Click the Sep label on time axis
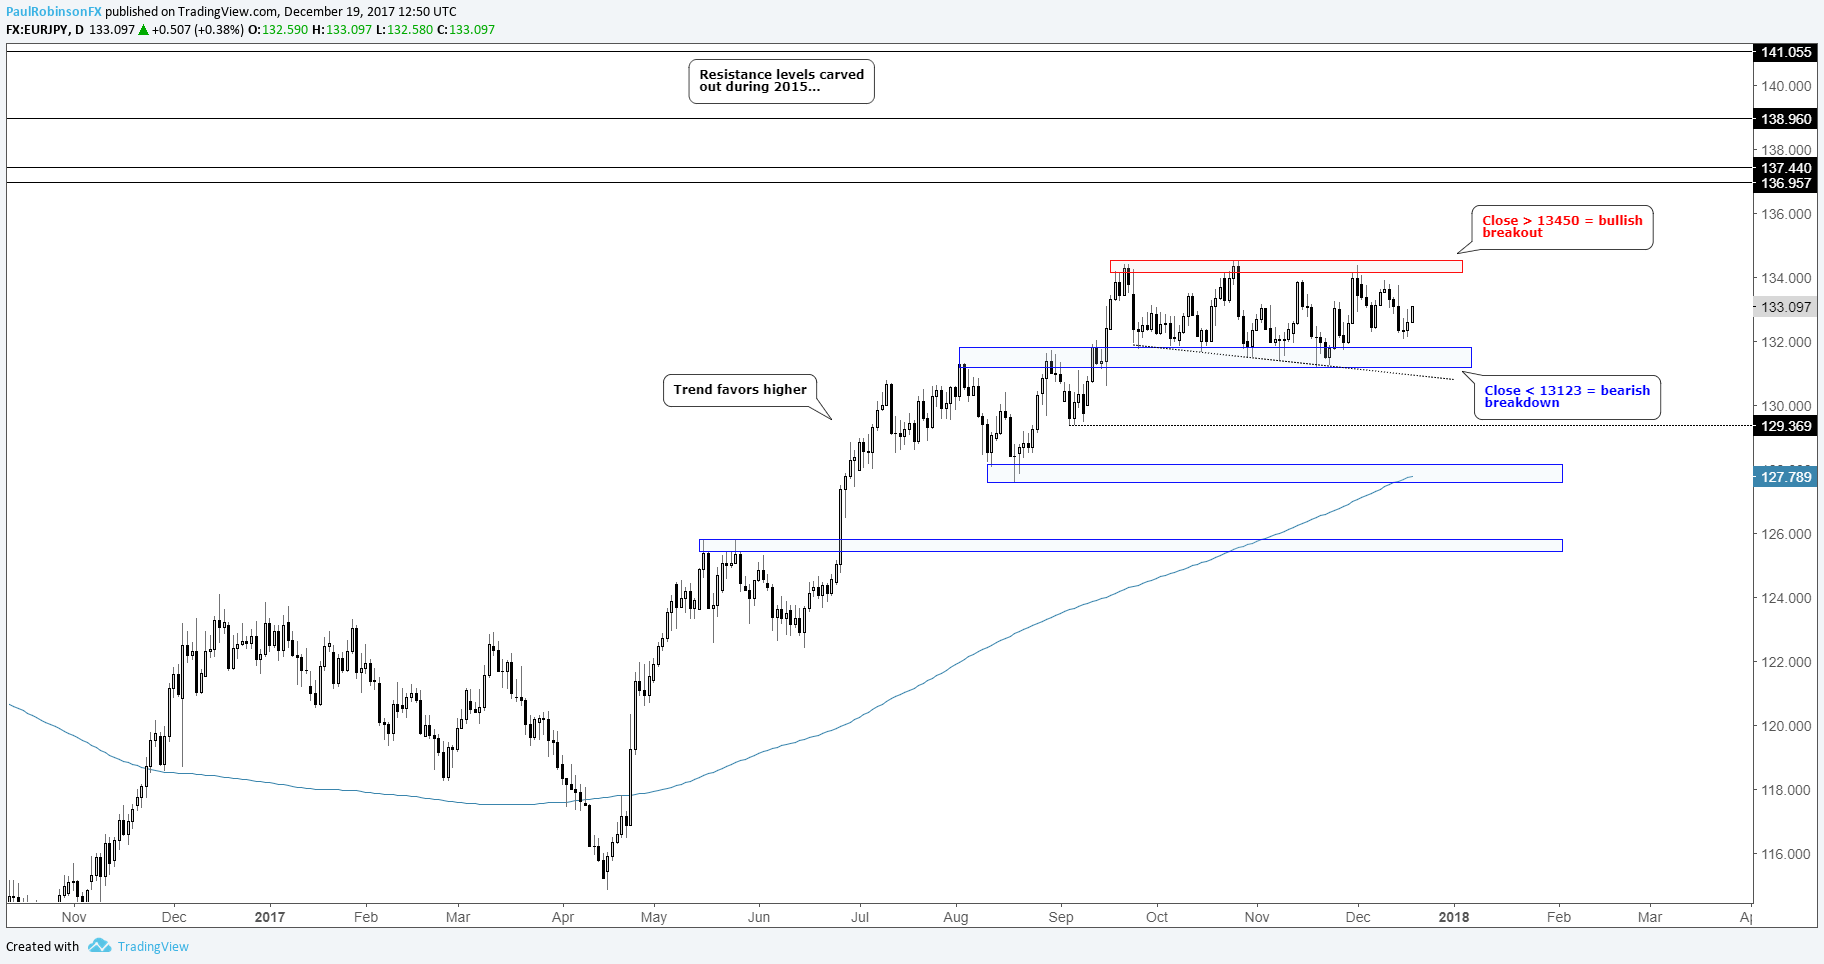 (1061, 917)
